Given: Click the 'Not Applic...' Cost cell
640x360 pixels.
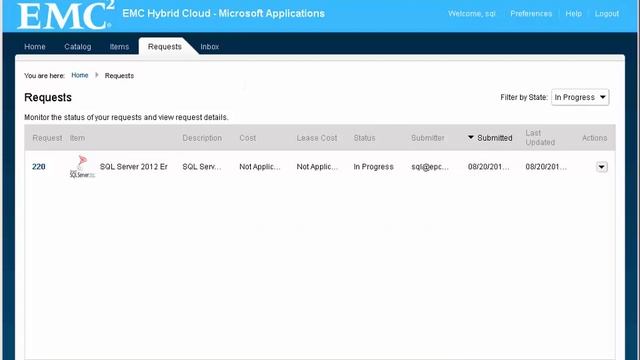Looking at the screenshot, I should coord(260,167).
